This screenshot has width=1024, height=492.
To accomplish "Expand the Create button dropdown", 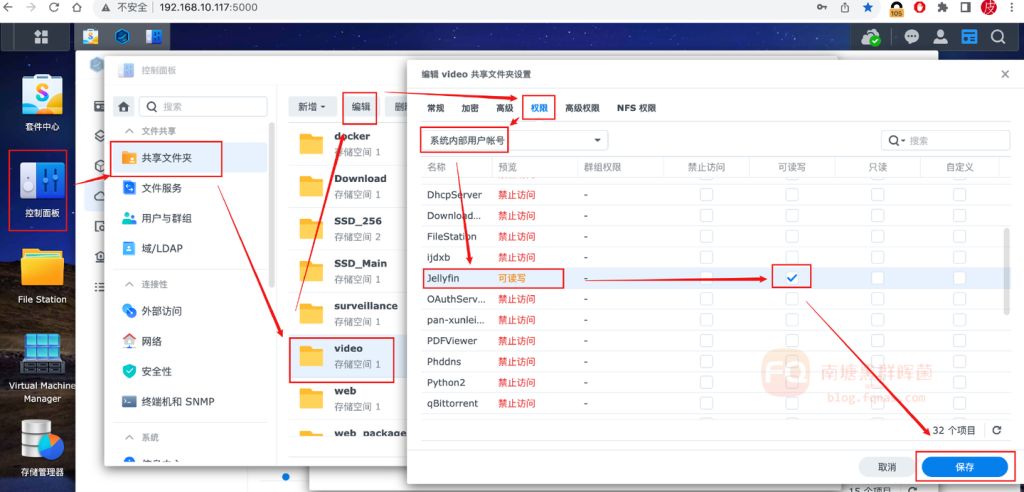I will click(x=311, y=106).
